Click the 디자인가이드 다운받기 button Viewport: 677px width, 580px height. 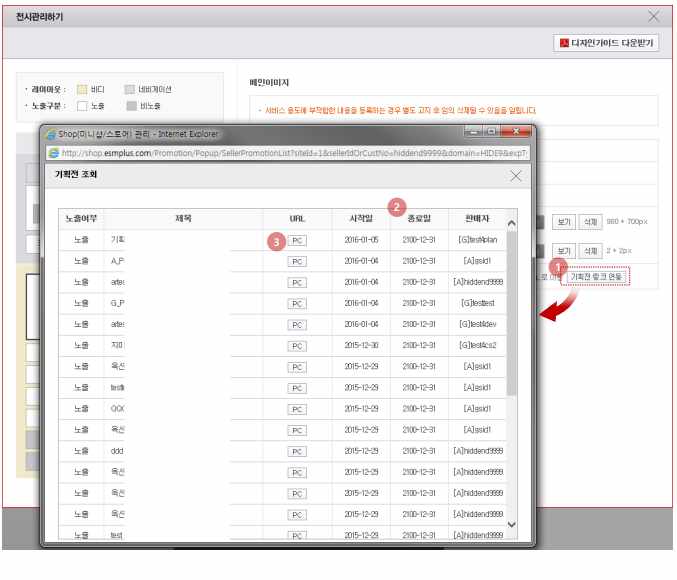point(606,43)
